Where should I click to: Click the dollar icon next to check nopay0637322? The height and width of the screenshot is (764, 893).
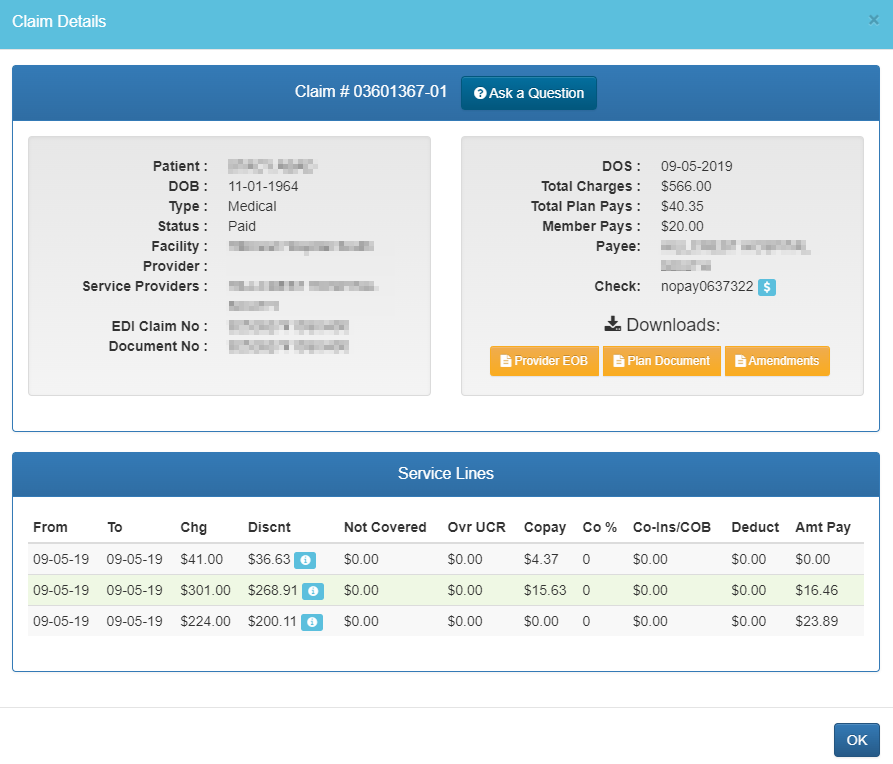point(767,287)
